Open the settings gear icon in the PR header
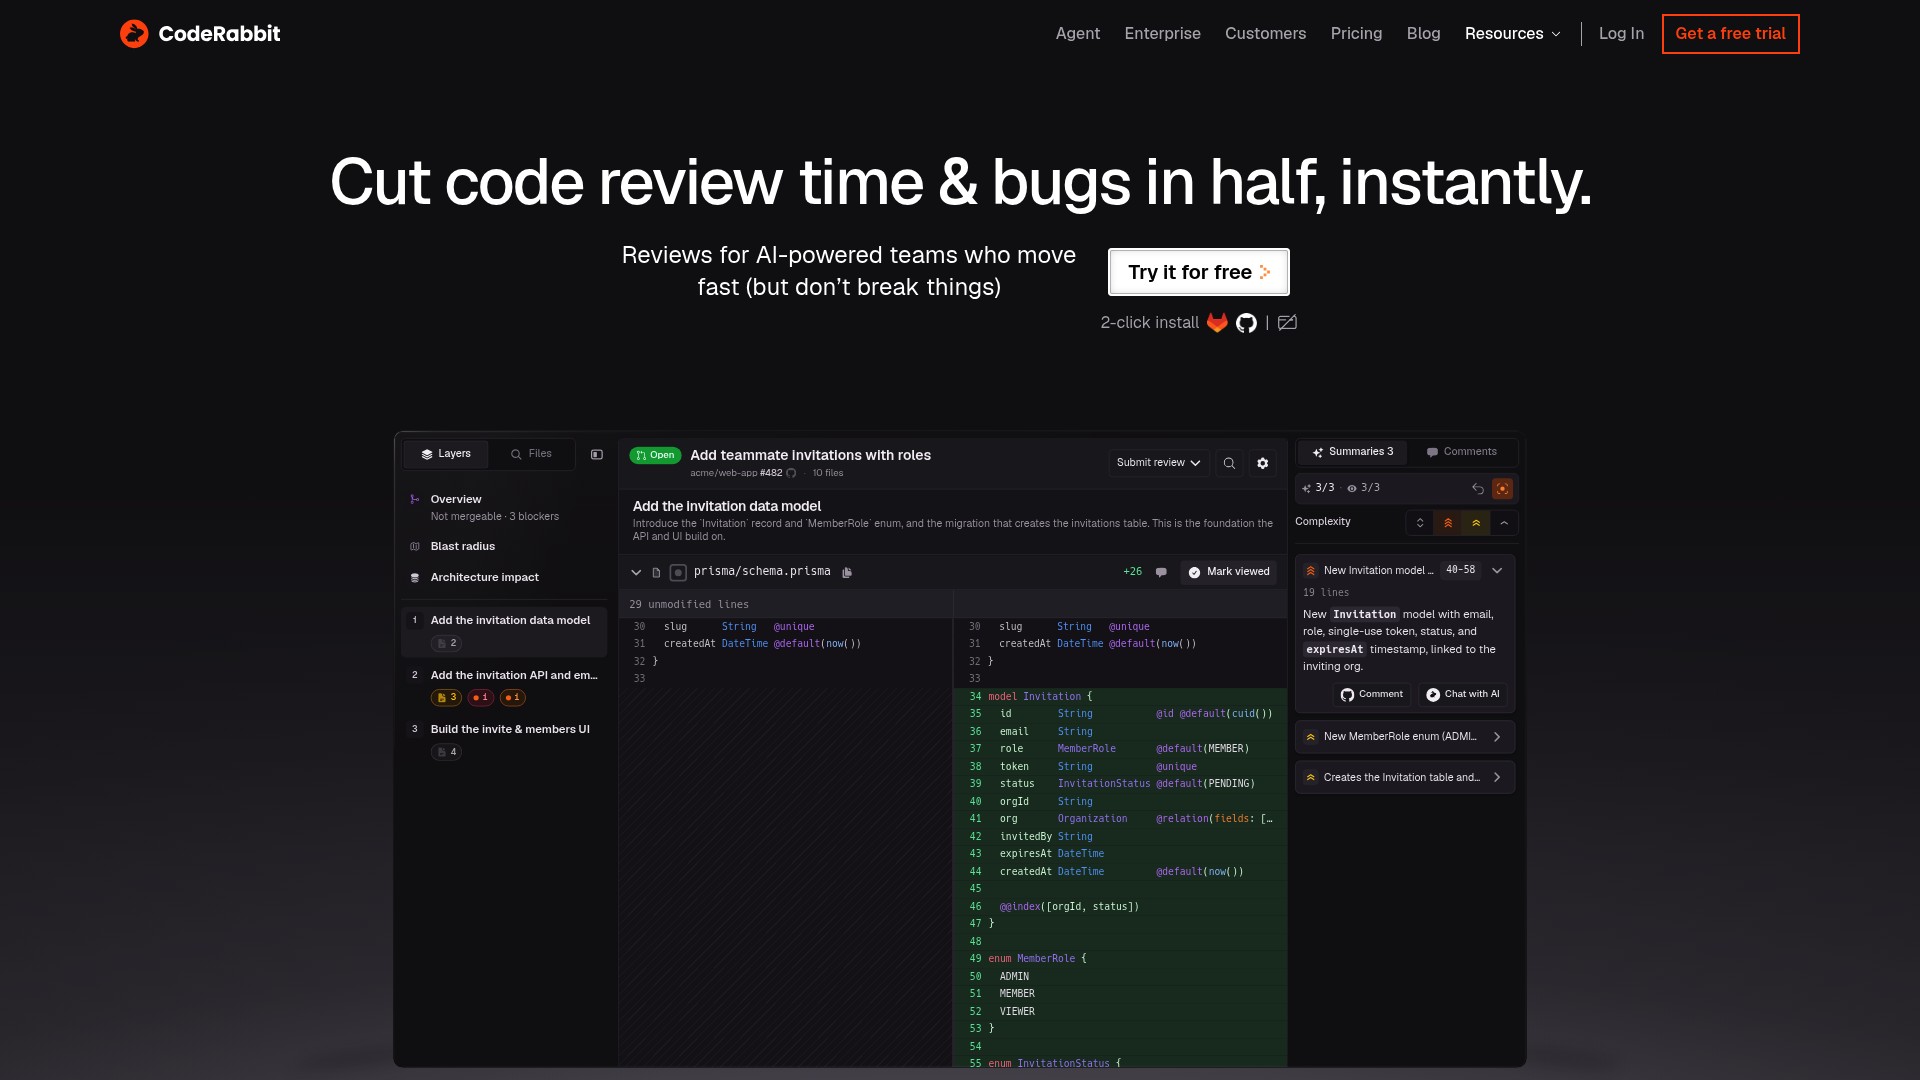This screenshot has height=1080, width=1920. point(1263,463)
